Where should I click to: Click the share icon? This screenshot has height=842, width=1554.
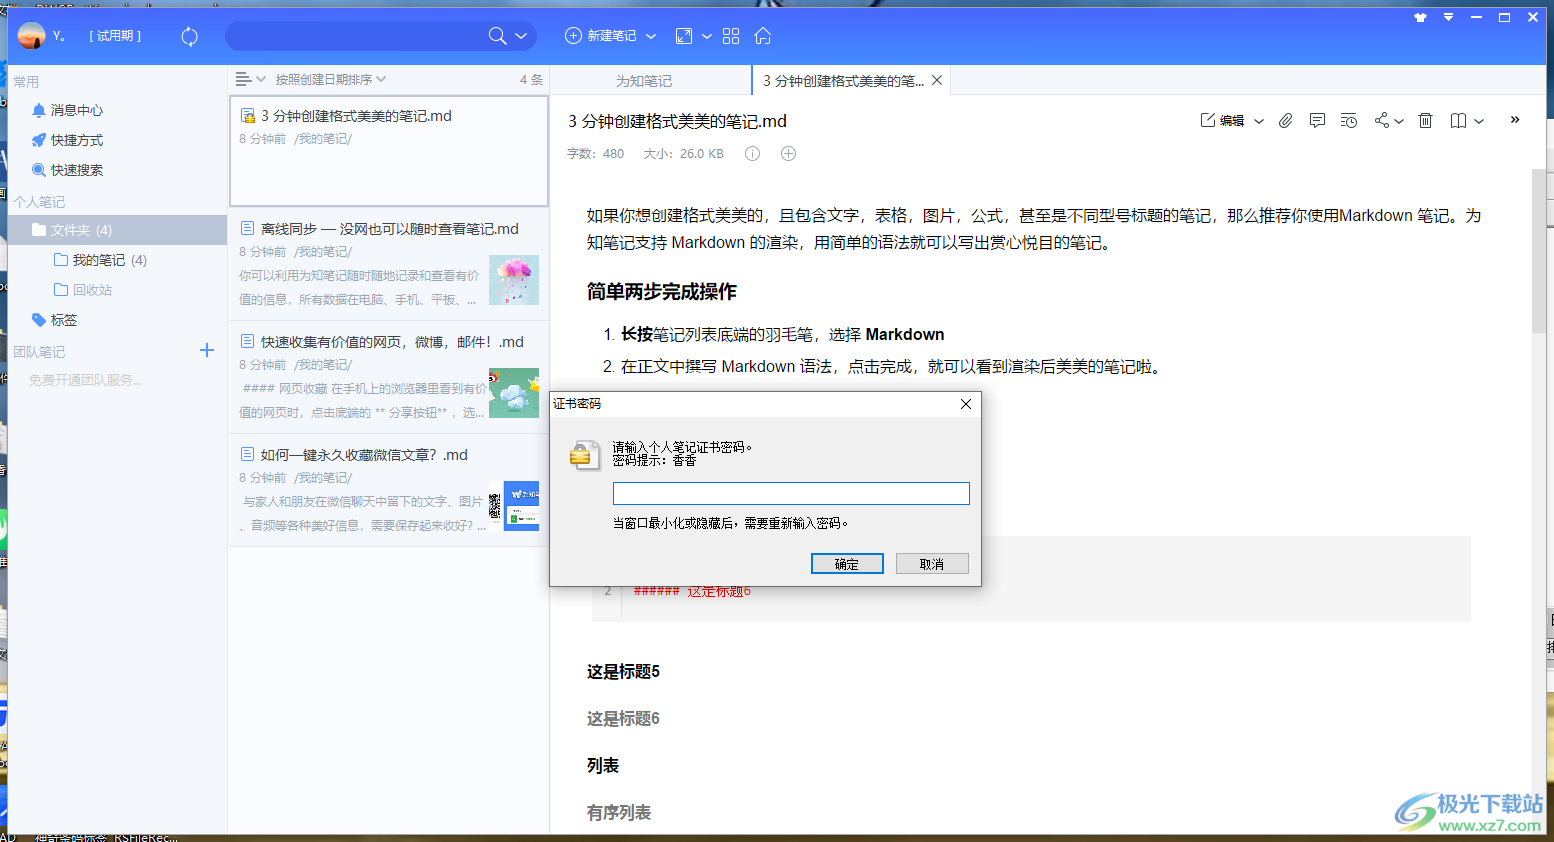coord(1381,120)
